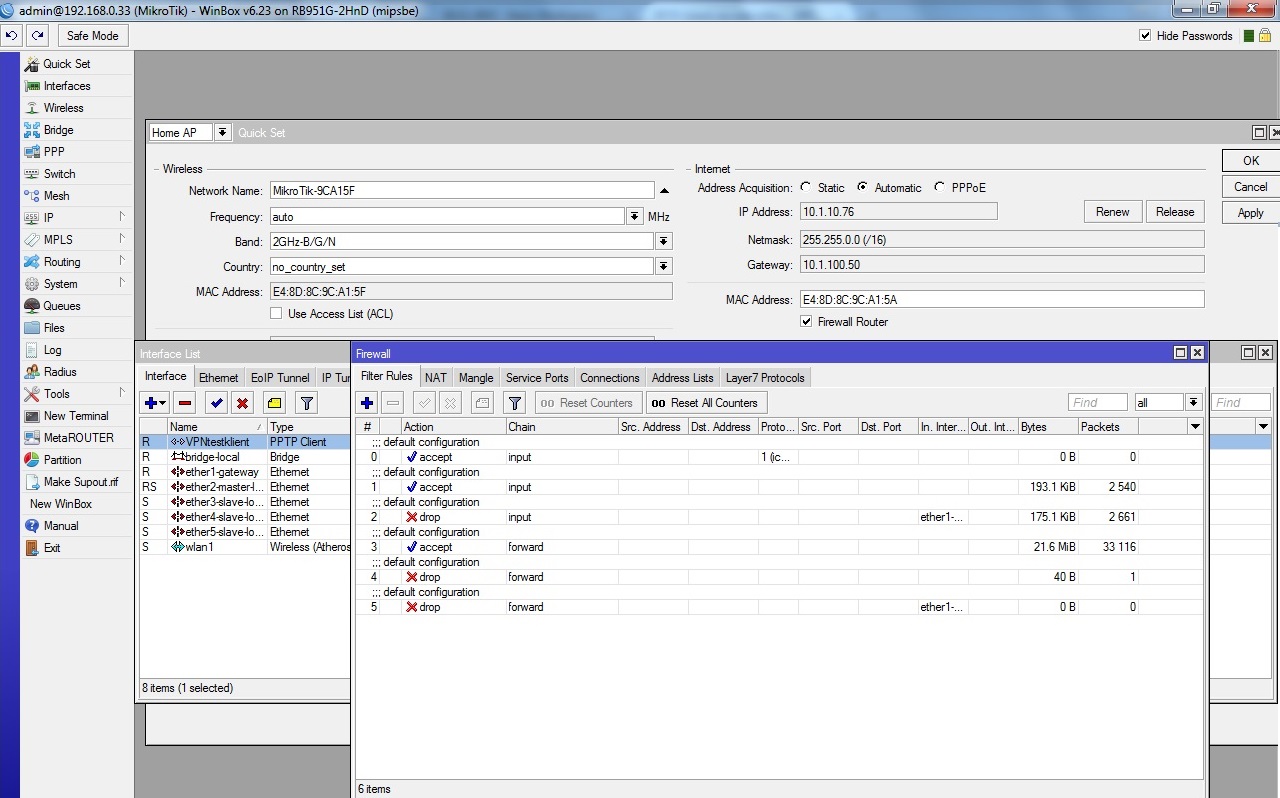Toggle the Hide Passwords checkbox
1280x798 pixels.
pyautogui.click(x=1145, y=36)
